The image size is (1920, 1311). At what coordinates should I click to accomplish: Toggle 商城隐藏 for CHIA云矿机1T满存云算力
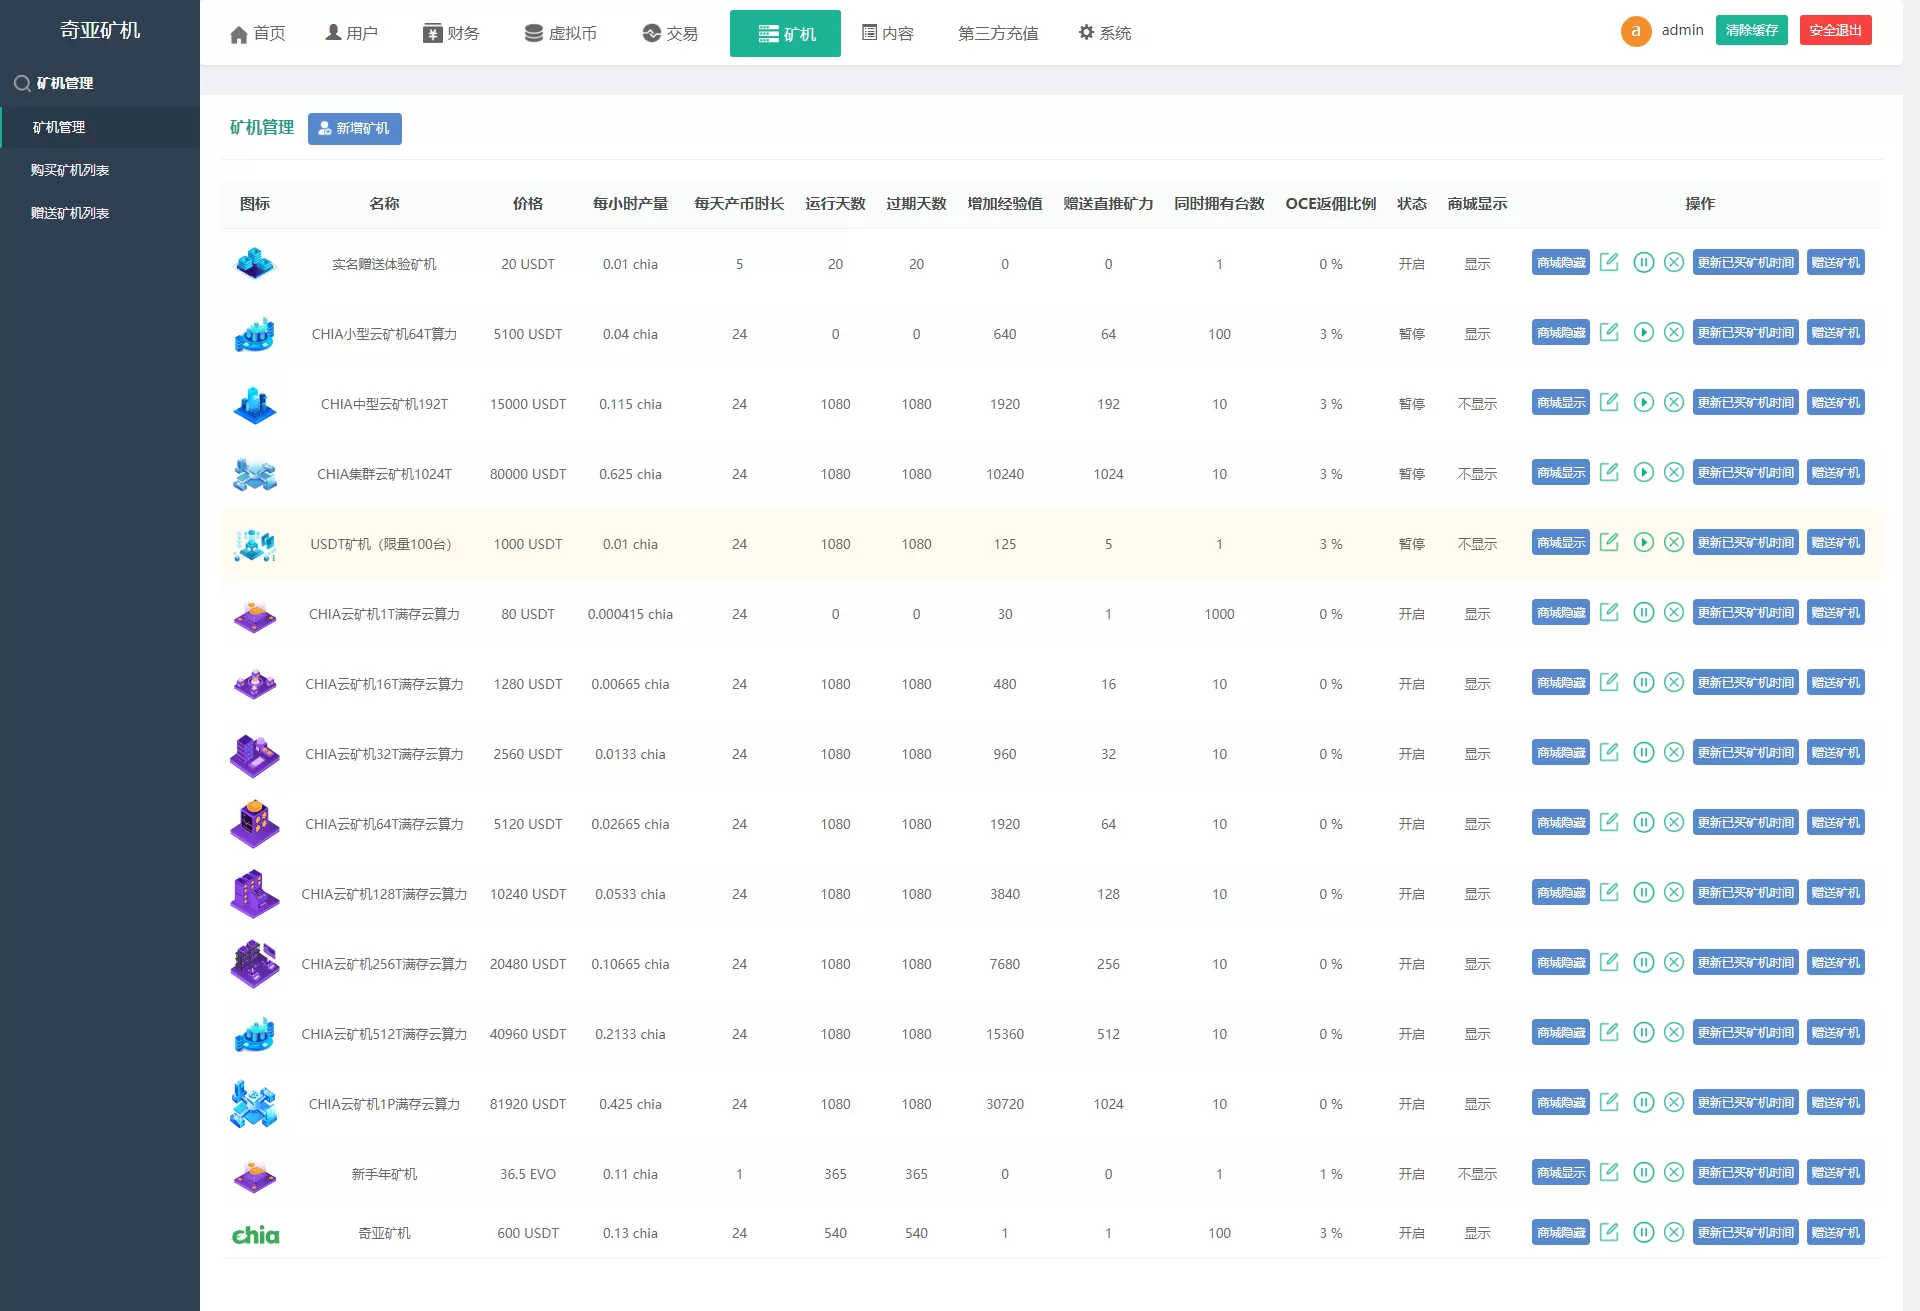point(1560,612)
